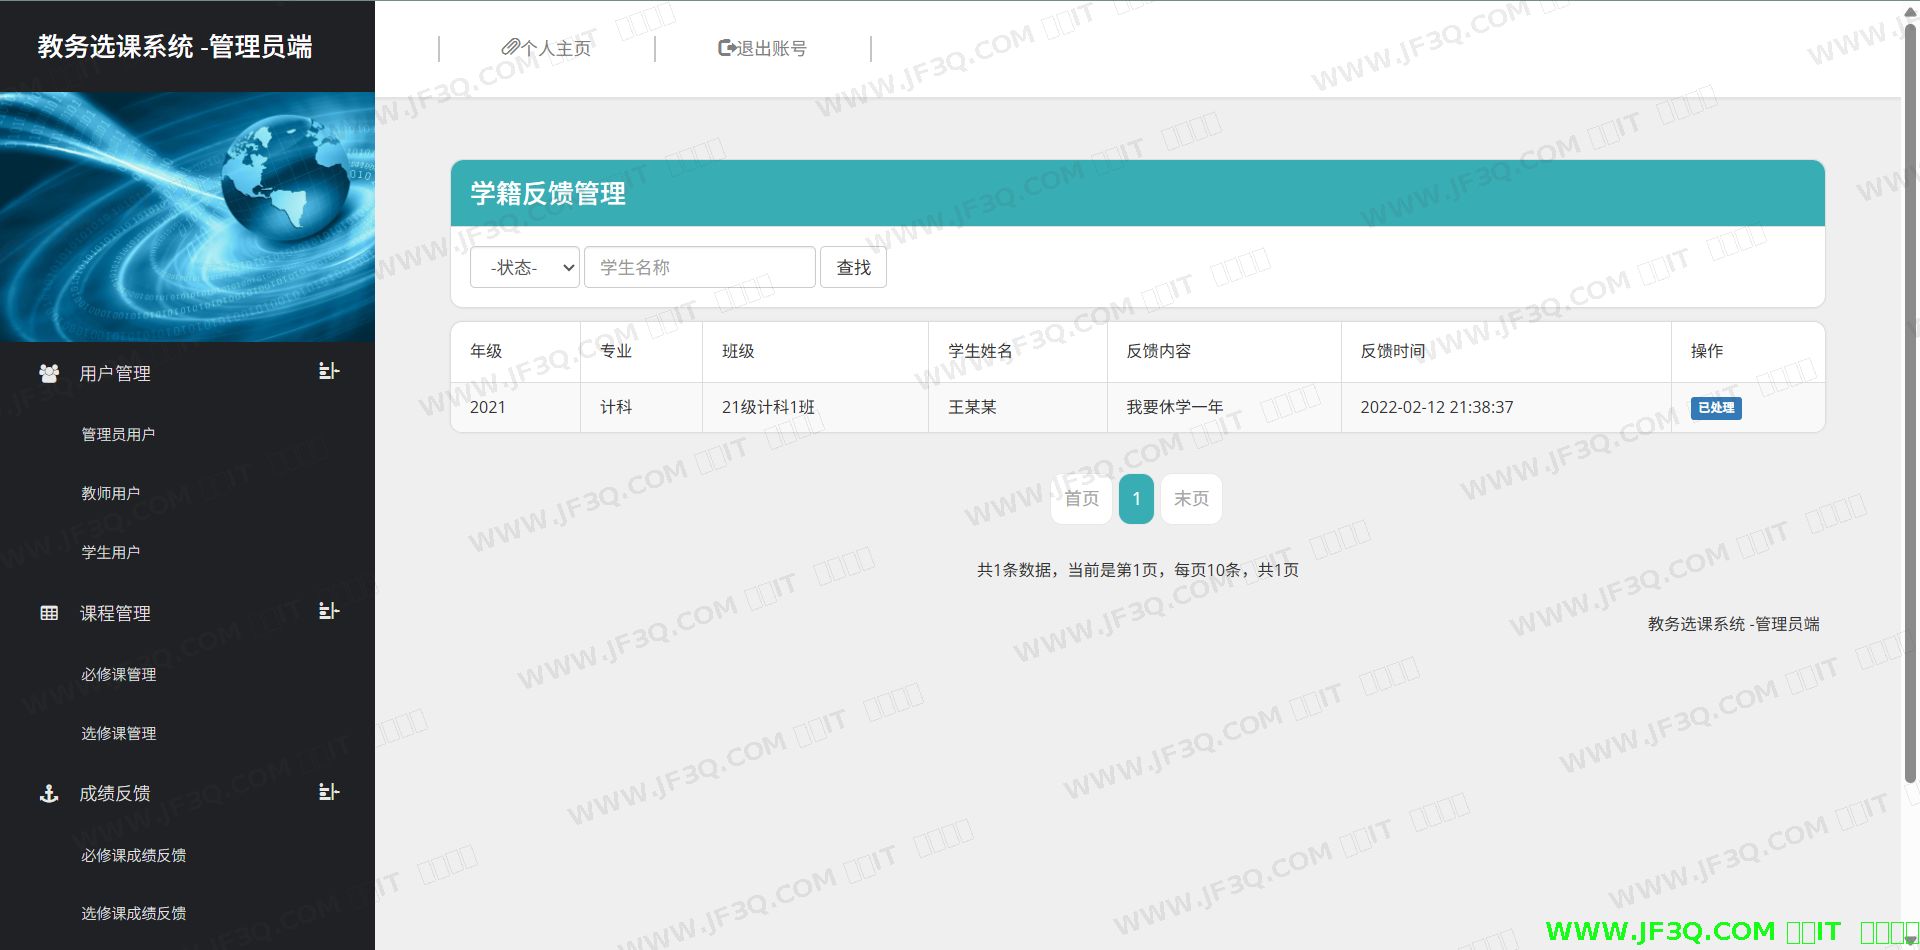Screen dimensions: 1920x950
Task: Collapse 课程管理 using its right-side icon
Action: click(x=328, y=611)
